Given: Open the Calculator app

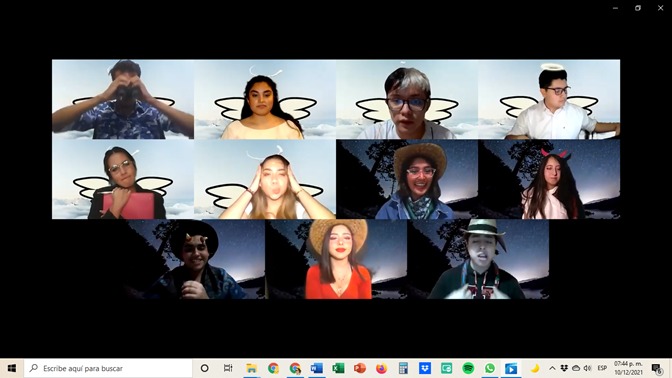Looking at the screenshot, I should (x=403, y=368).
